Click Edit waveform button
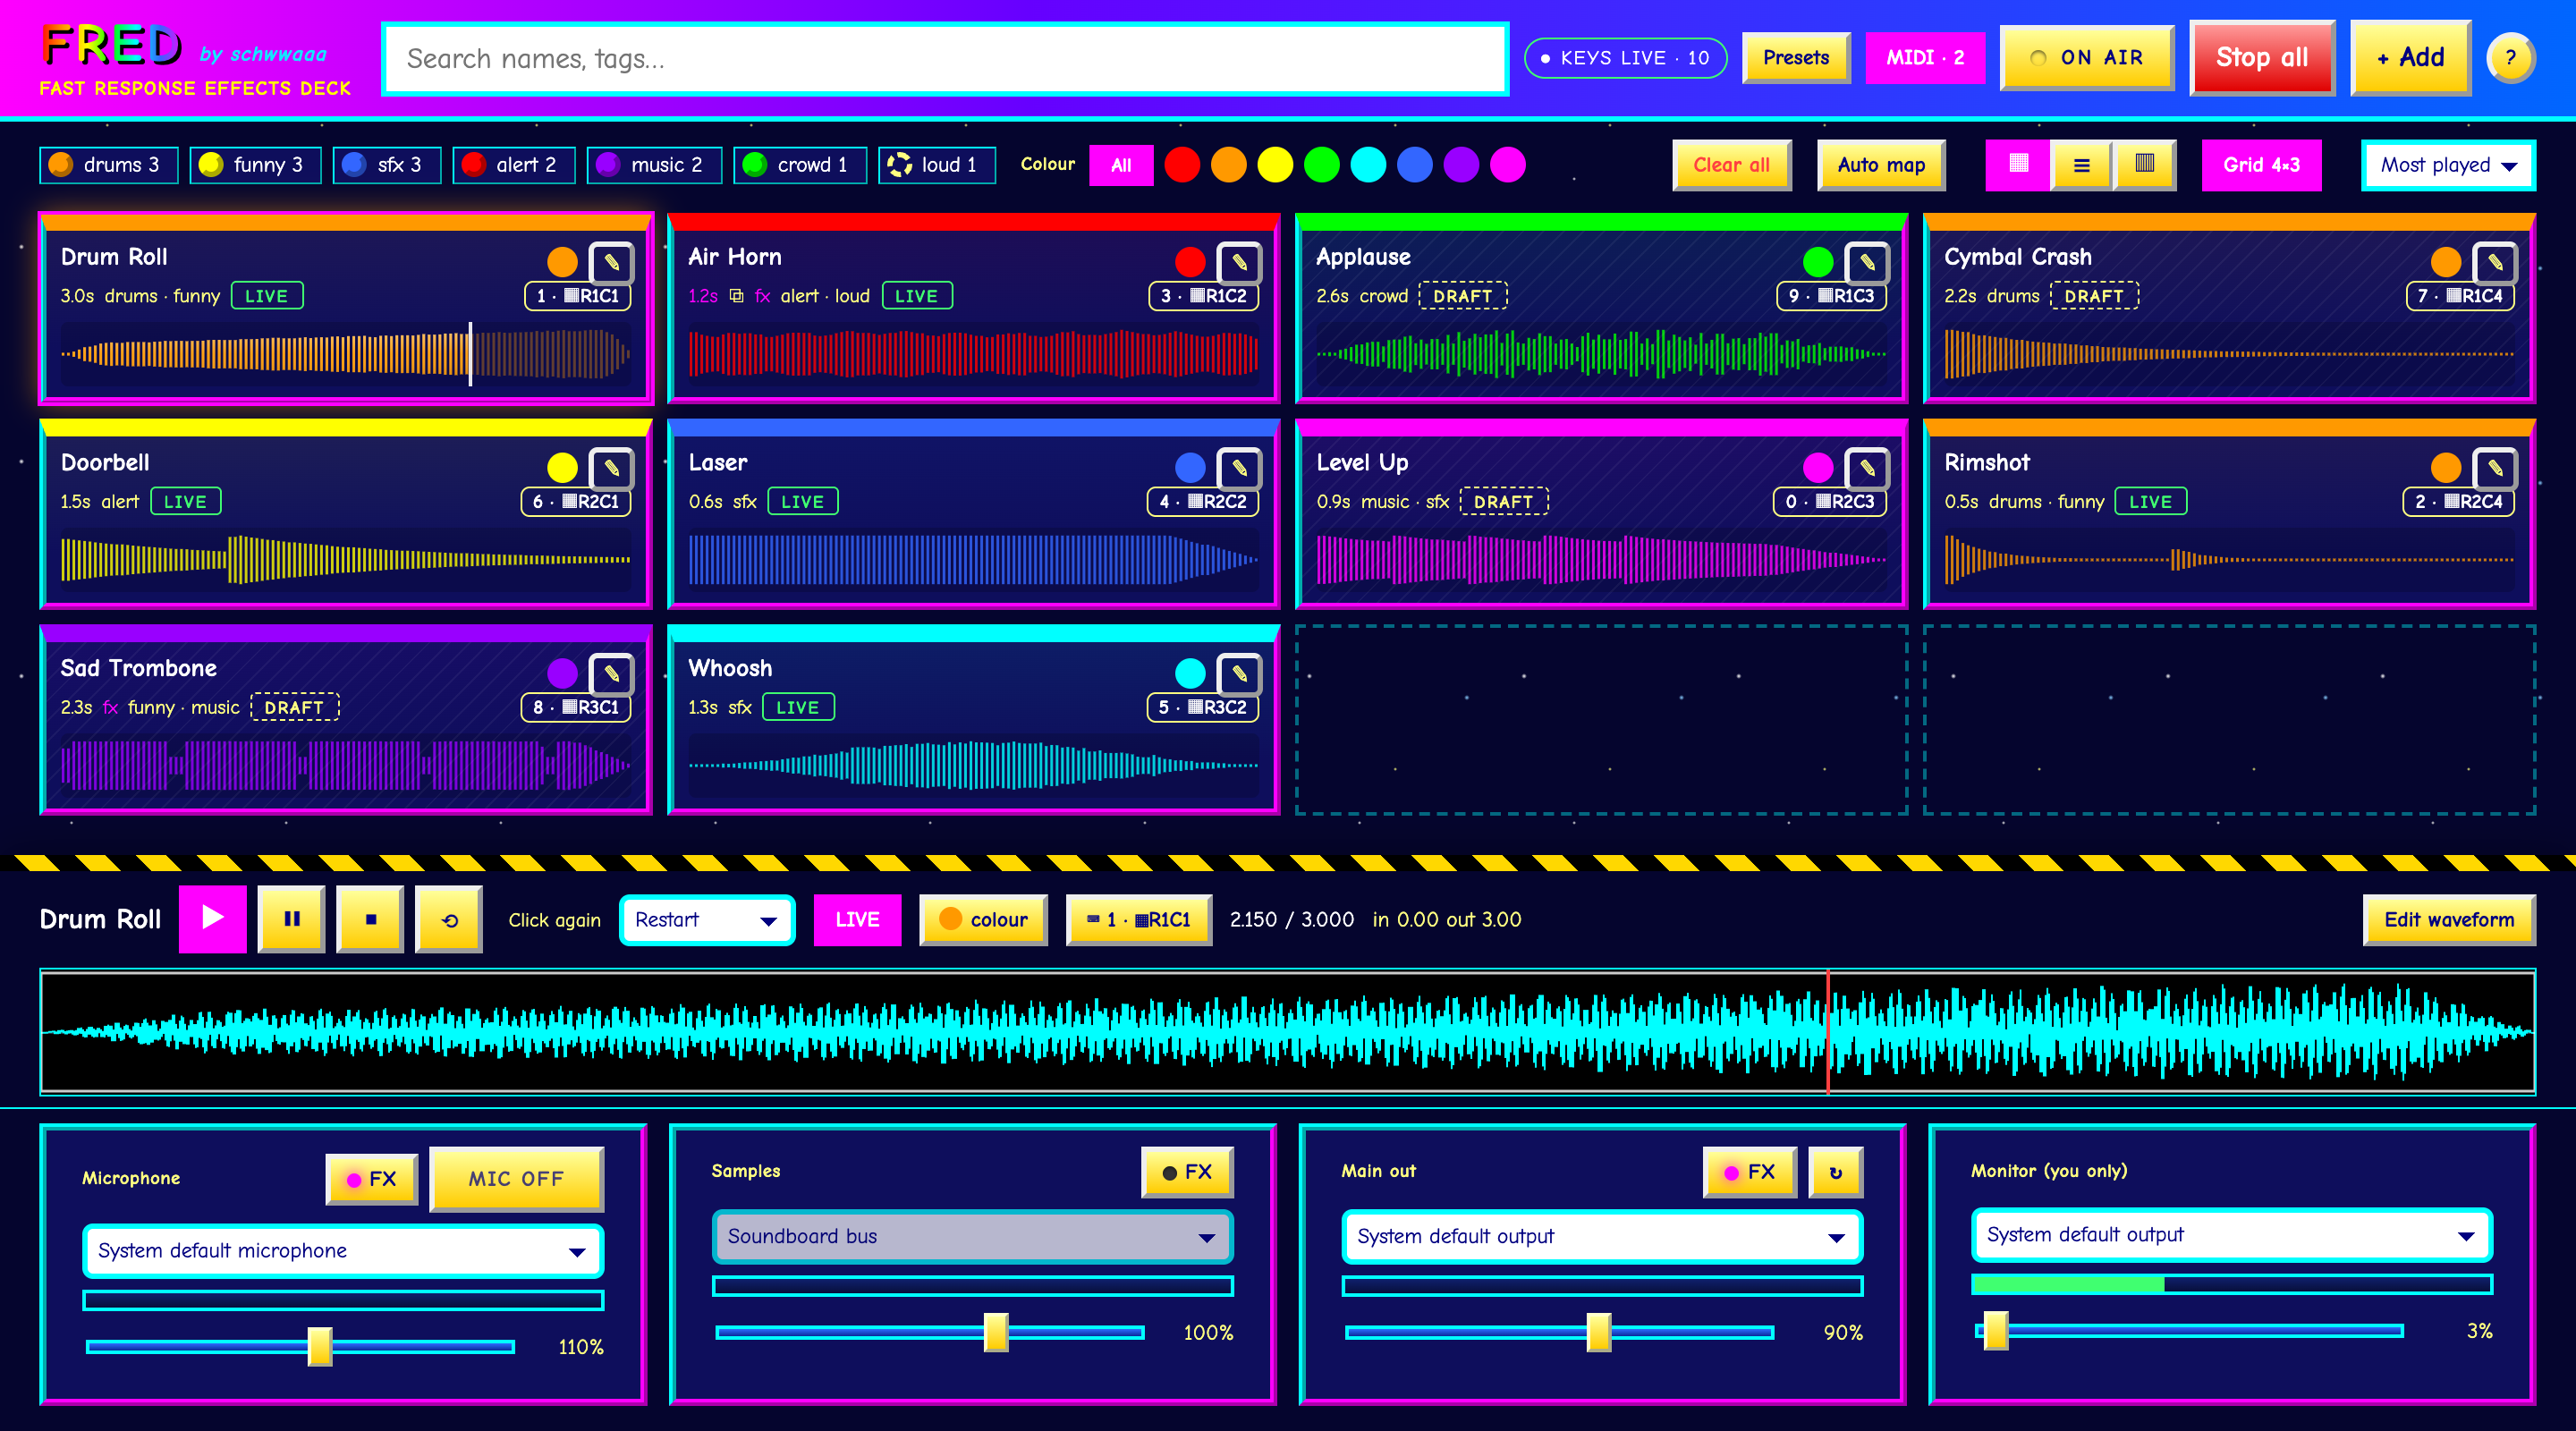The height and width of the screenshot is (1431, 2576). pyautogui.click(x=2449, y=919)
